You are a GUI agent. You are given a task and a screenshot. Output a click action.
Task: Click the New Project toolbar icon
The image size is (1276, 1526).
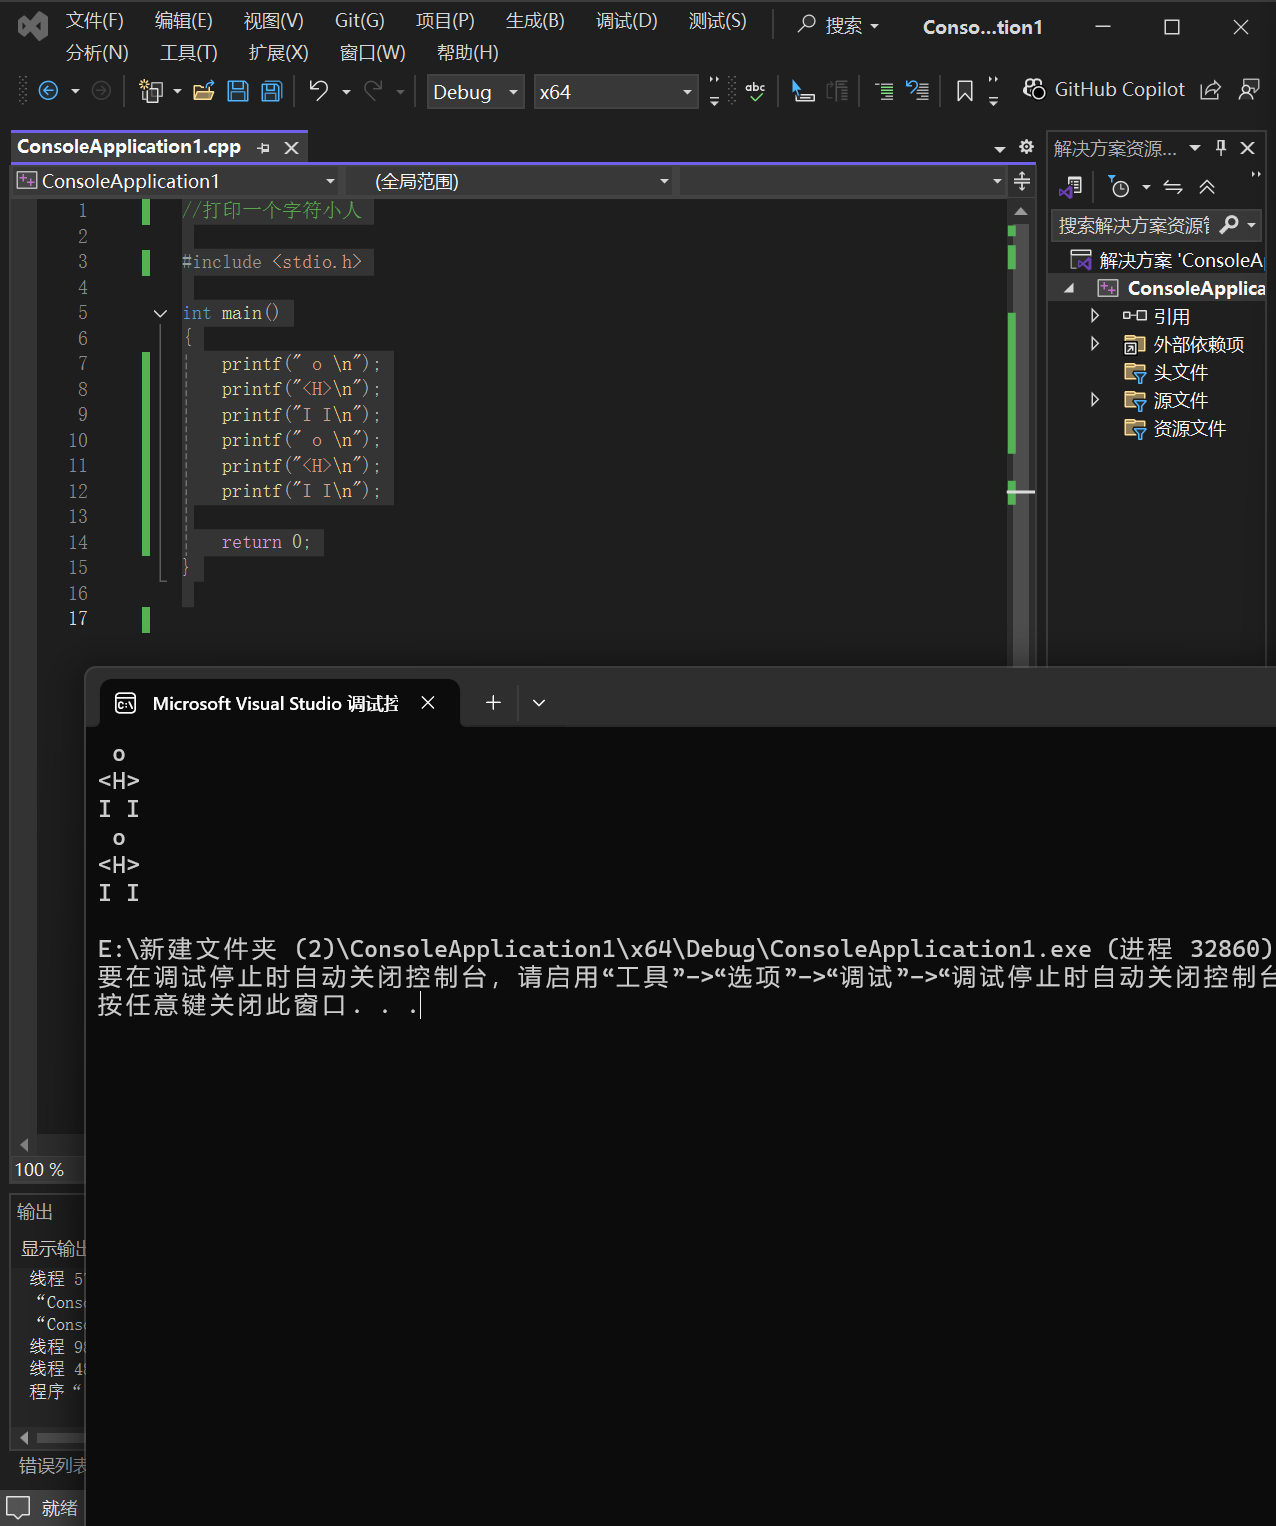pyautogui.click(x=151, y=91)
